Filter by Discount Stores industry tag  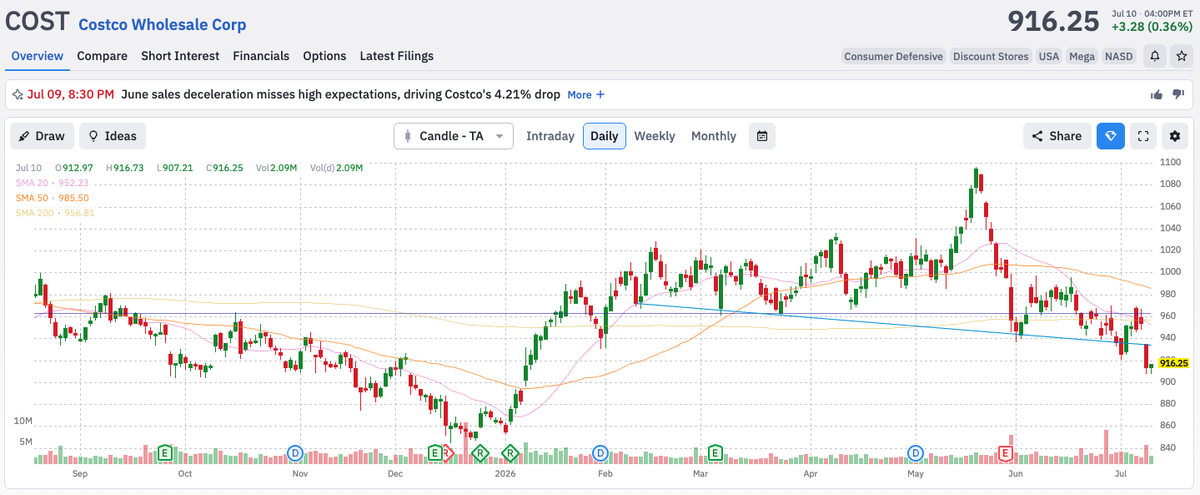[x=990, y=56]
